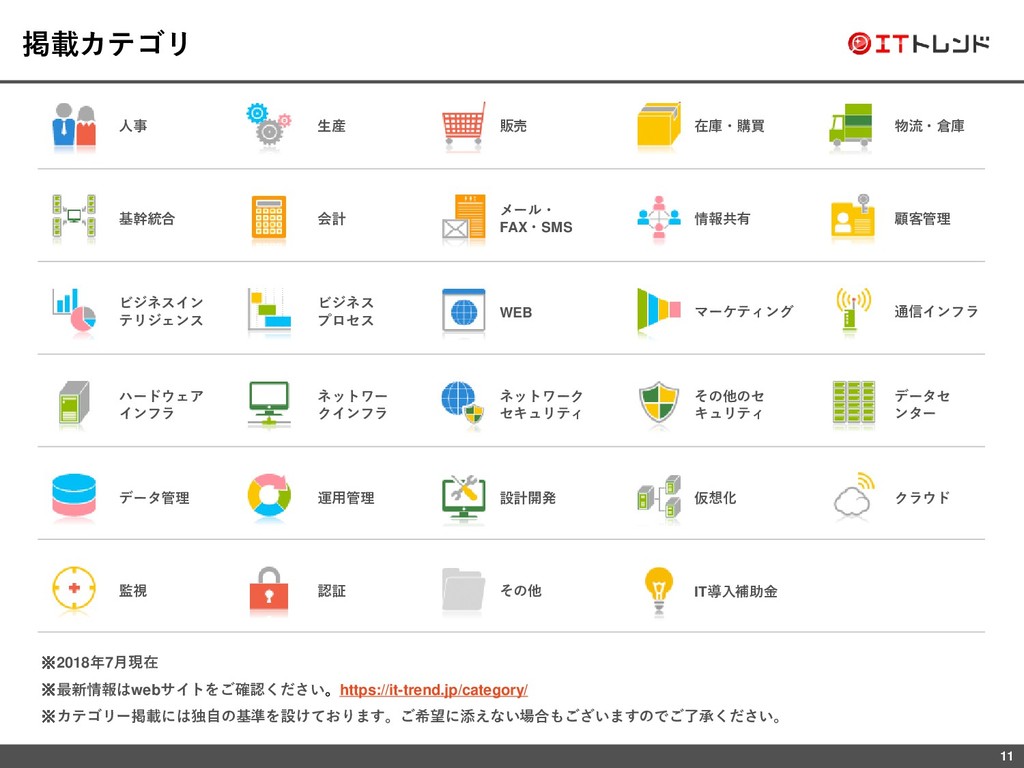Click the マーケティング category label

pos(744,312)
